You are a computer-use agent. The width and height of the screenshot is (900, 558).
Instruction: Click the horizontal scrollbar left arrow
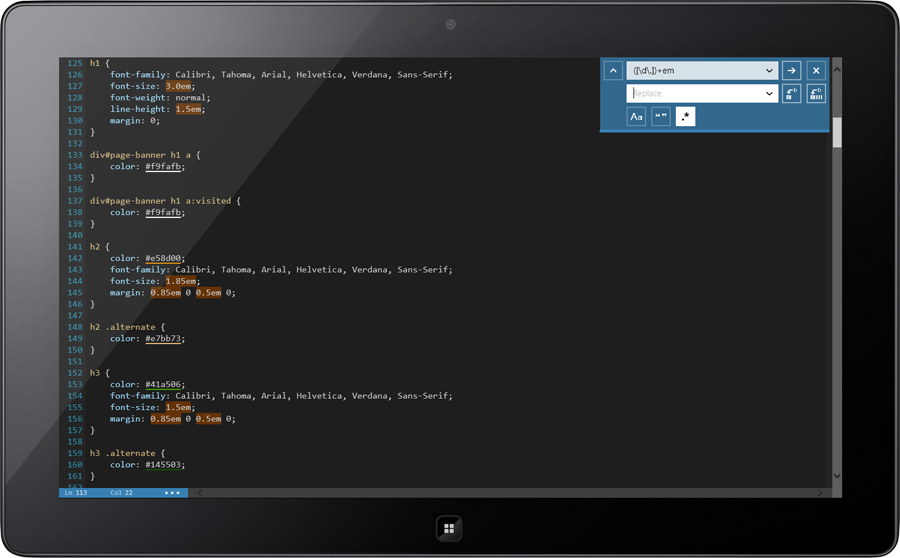click(x=198, y=493)
